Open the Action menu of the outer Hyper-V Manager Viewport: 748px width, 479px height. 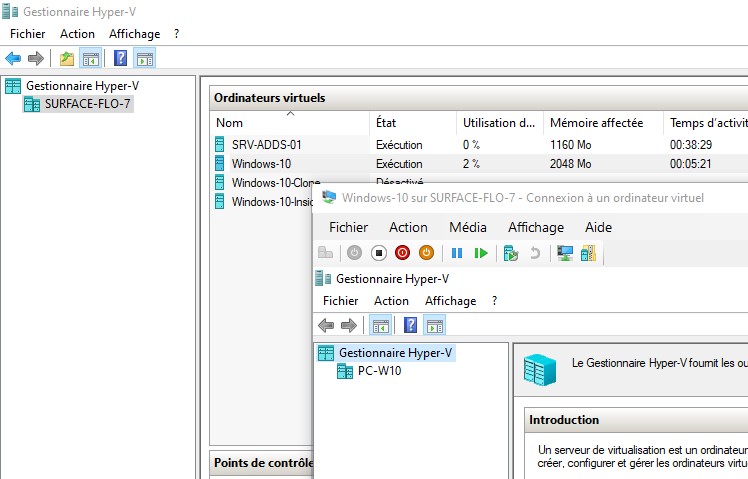click(x=77, y=34)
